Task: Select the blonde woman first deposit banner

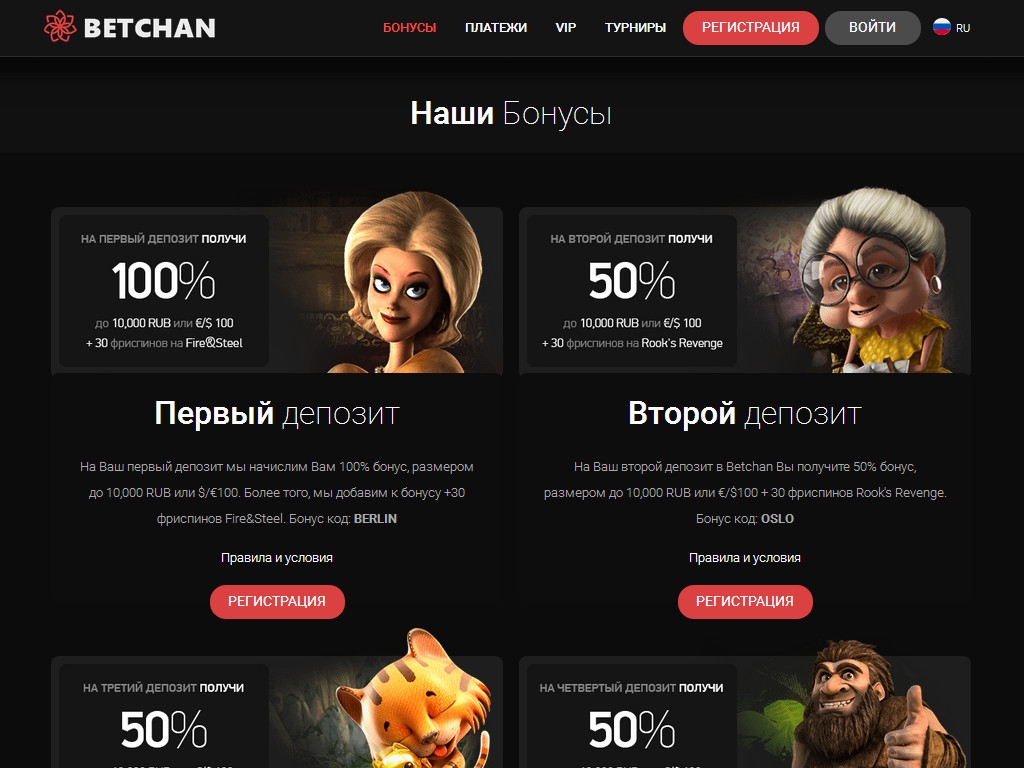Action: pos(277,289)
